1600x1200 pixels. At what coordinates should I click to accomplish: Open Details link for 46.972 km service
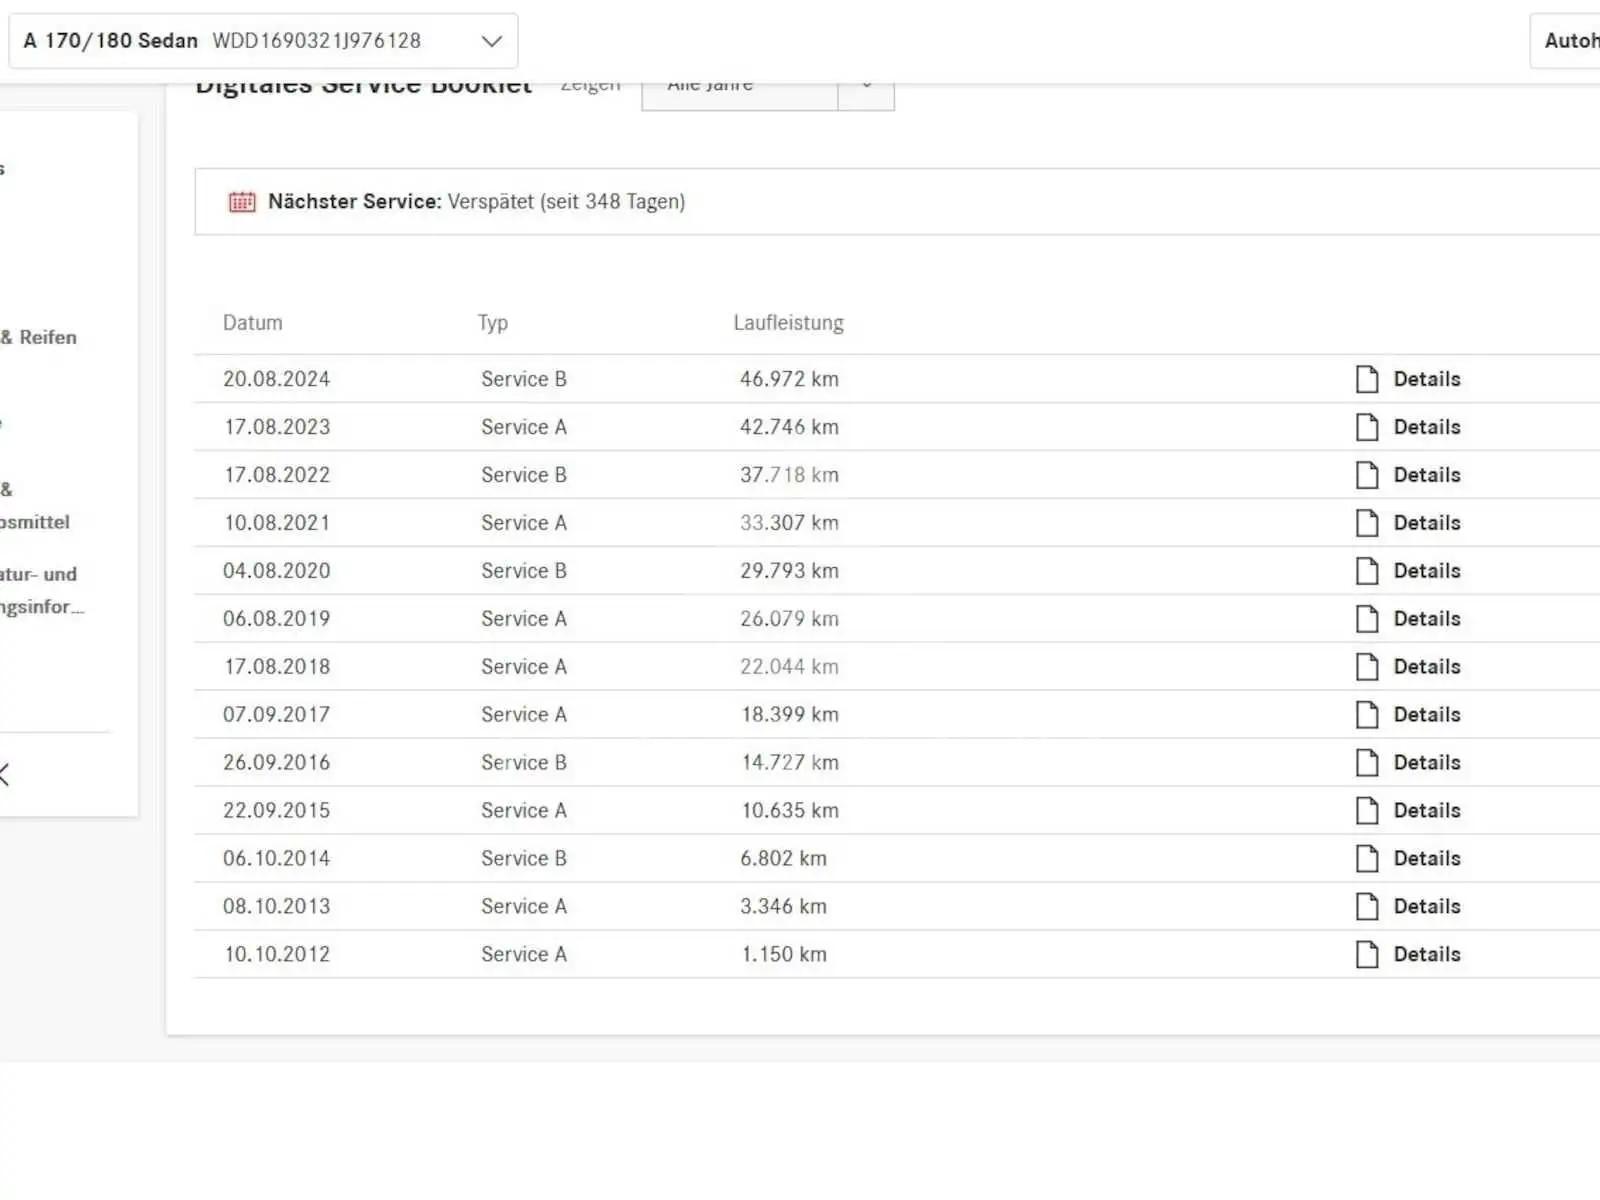[x=1427, y=379]
